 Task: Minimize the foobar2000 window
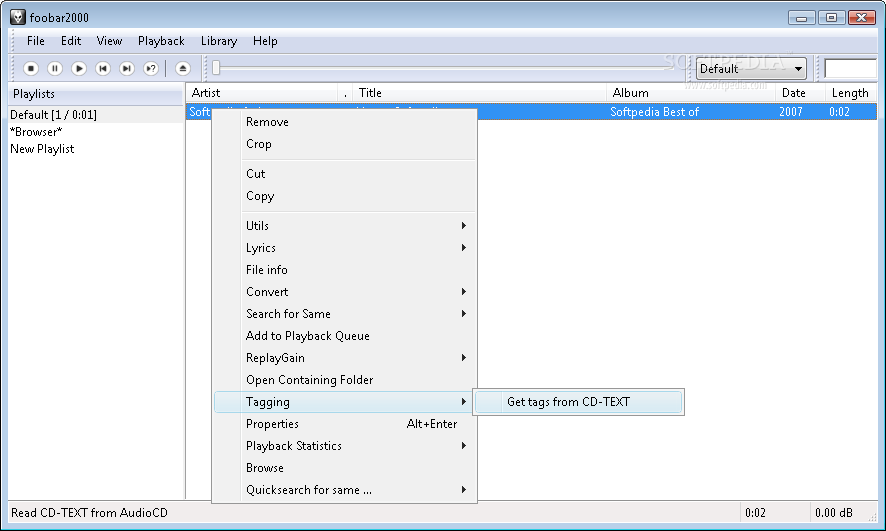(x=801, y=18)
